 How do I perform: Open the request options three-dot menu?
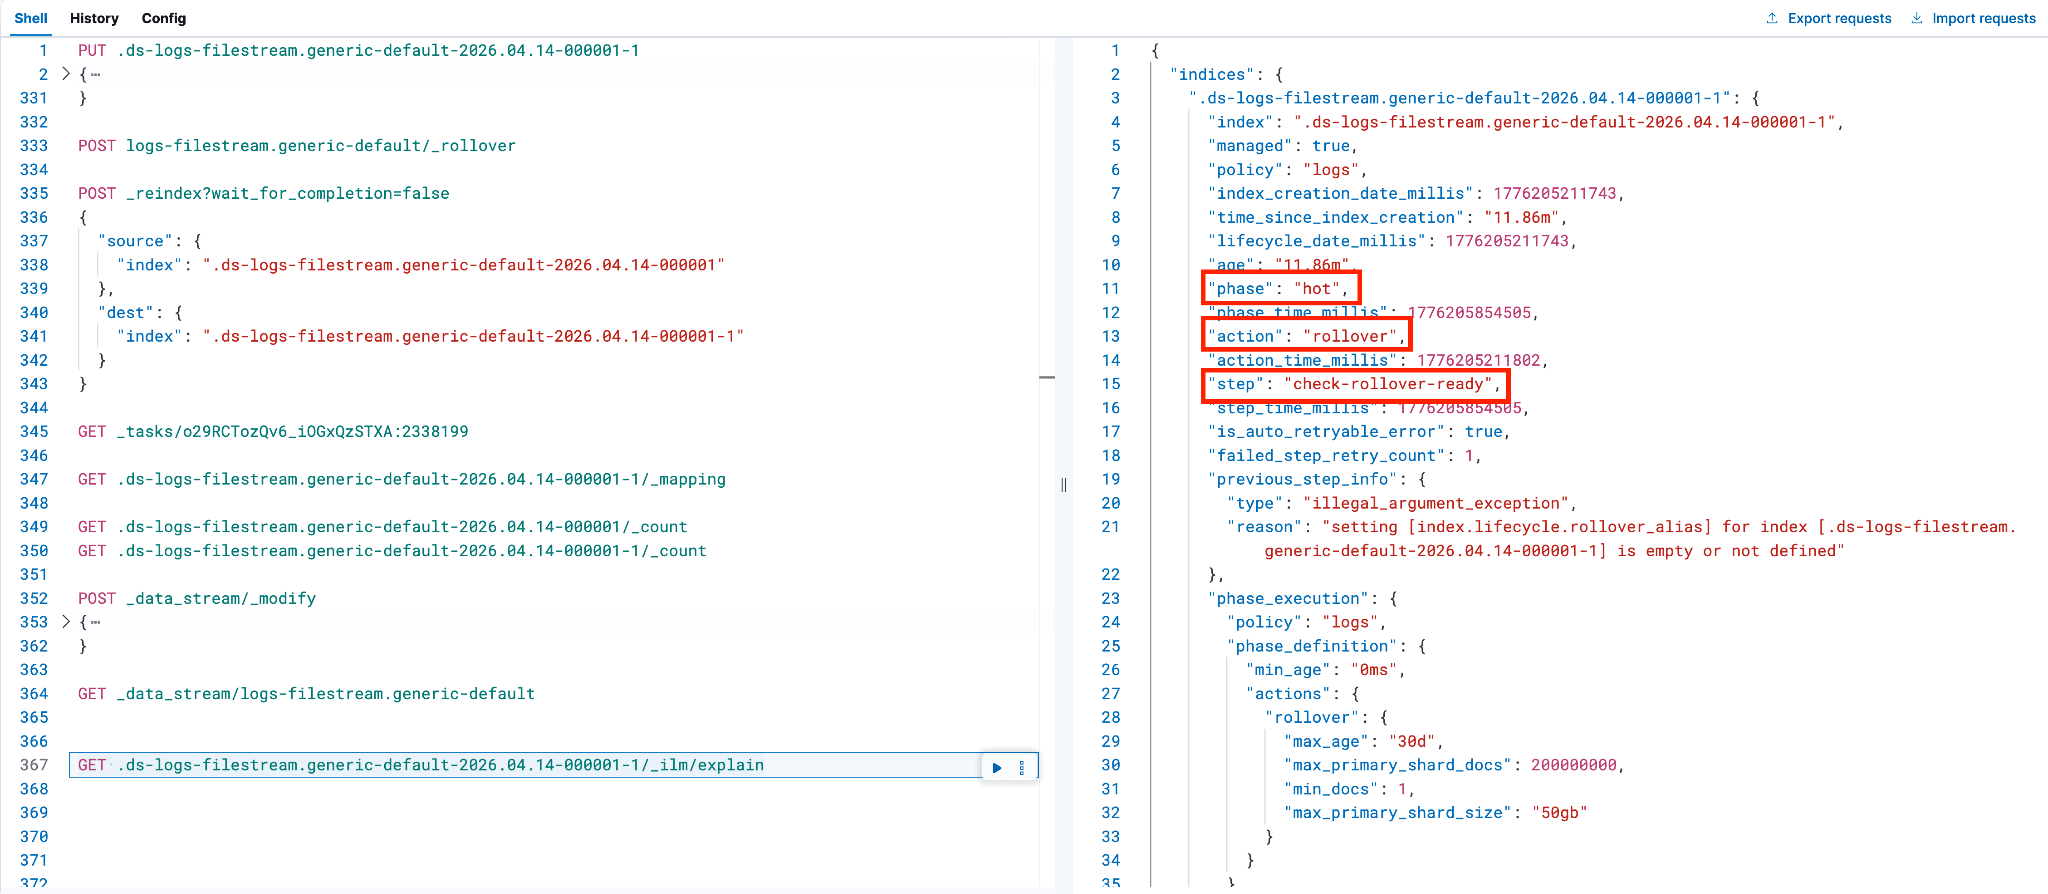pos(1021,768)
